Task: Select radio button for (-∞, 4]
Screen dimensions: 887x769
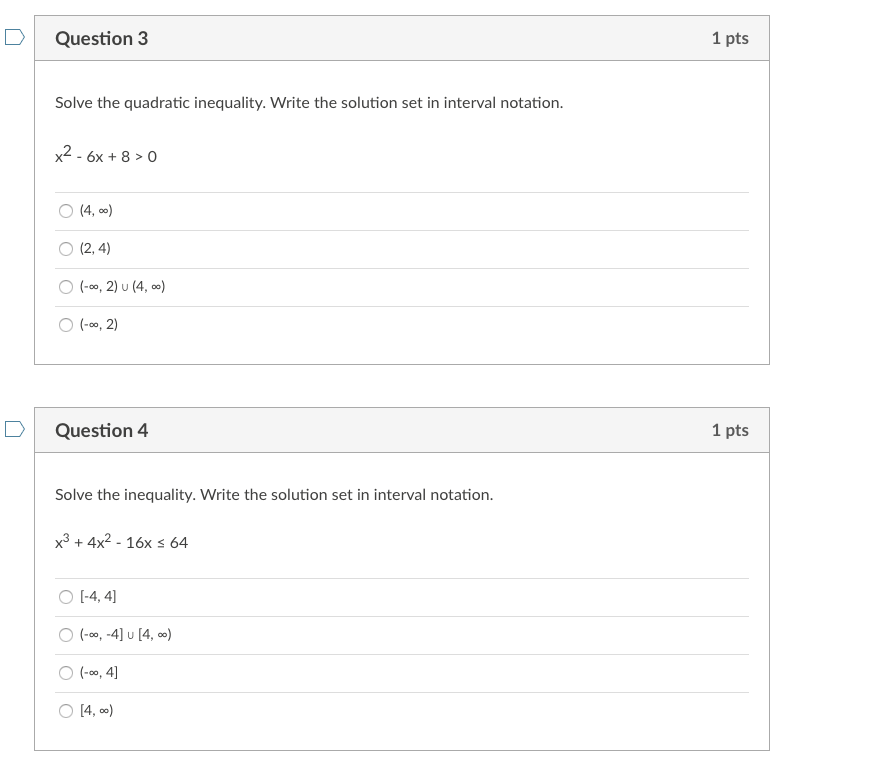Action: point(66,673)
